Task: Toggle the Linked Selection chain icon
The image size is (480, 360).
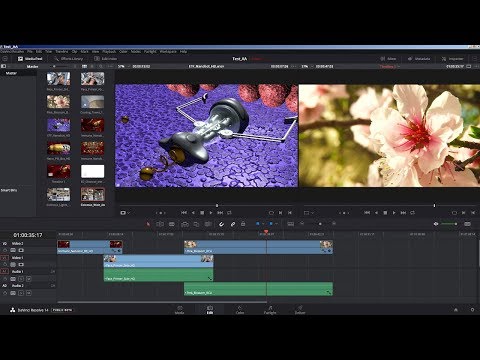Action: click(x=233, y=224)
